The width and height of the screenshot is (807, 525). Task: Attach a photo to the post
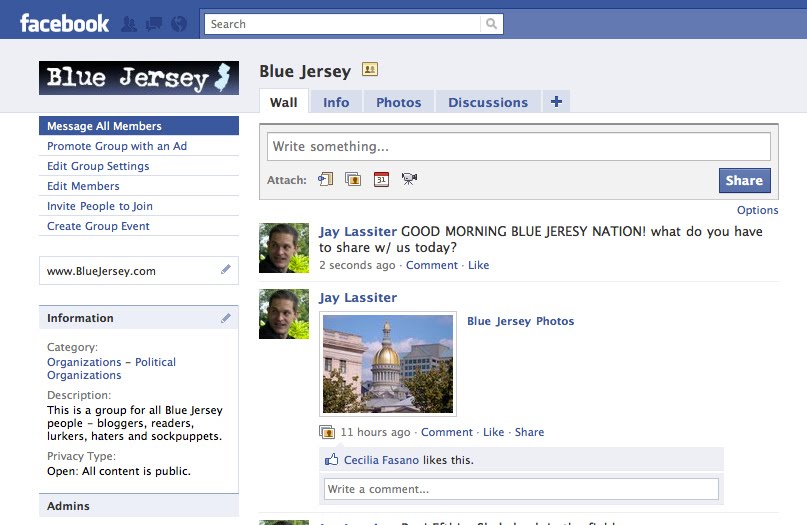coord(353,179)
